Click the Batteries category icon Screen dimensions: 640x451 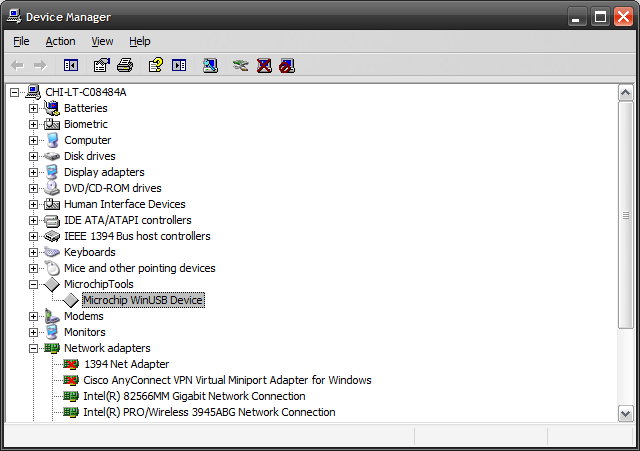pyautogui.click(x=52, y=108)
